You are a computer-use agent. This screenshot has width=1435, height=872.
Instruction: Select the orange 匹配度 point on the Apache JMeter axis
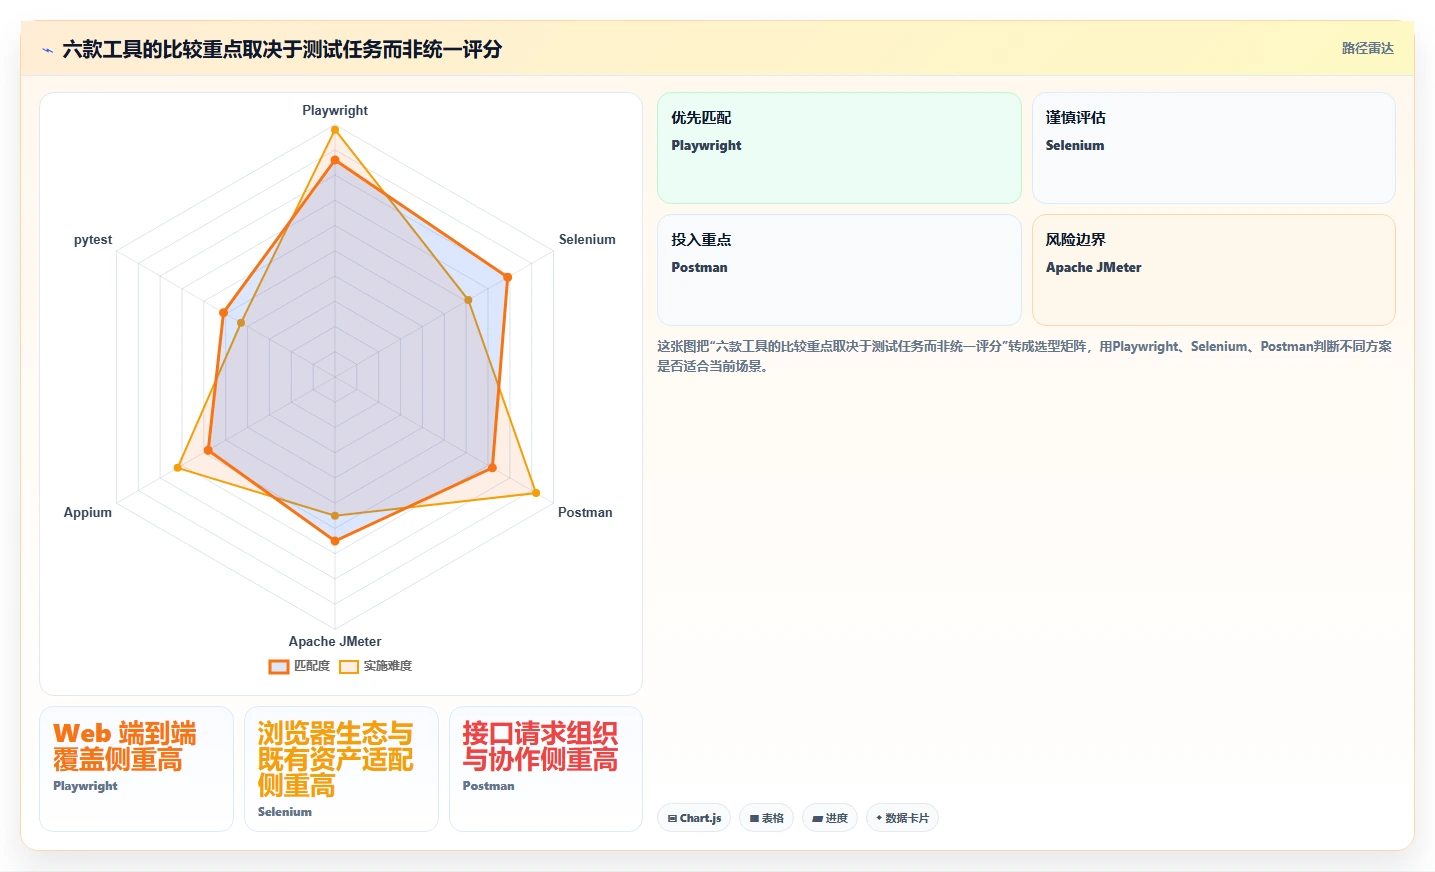(335, 541)
